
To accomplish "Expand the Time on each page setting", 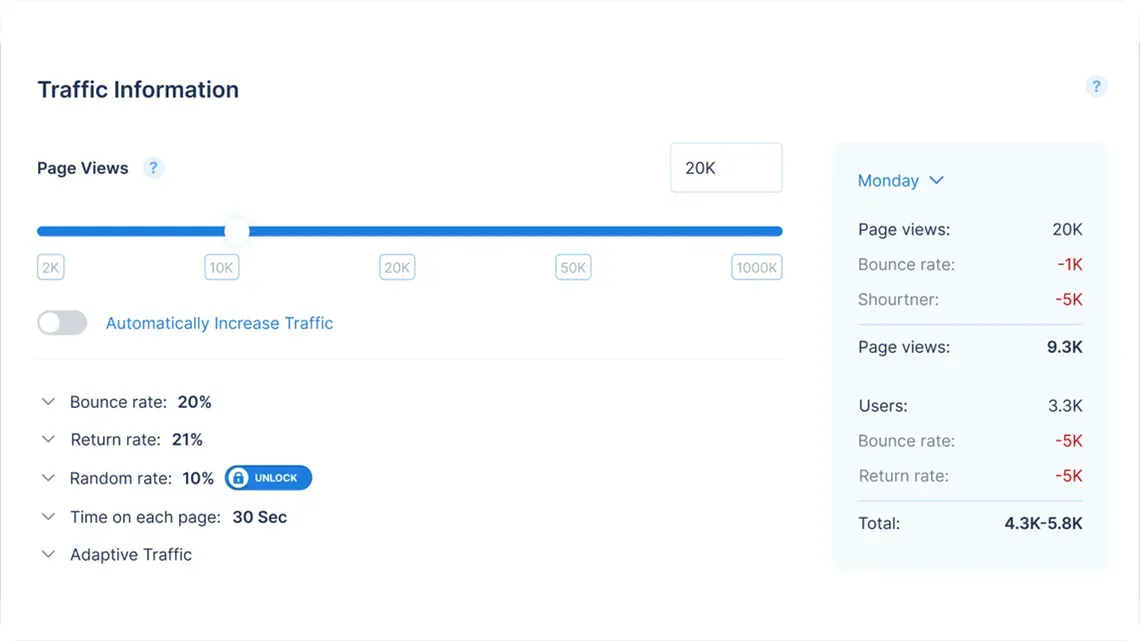I will (49, 517).
